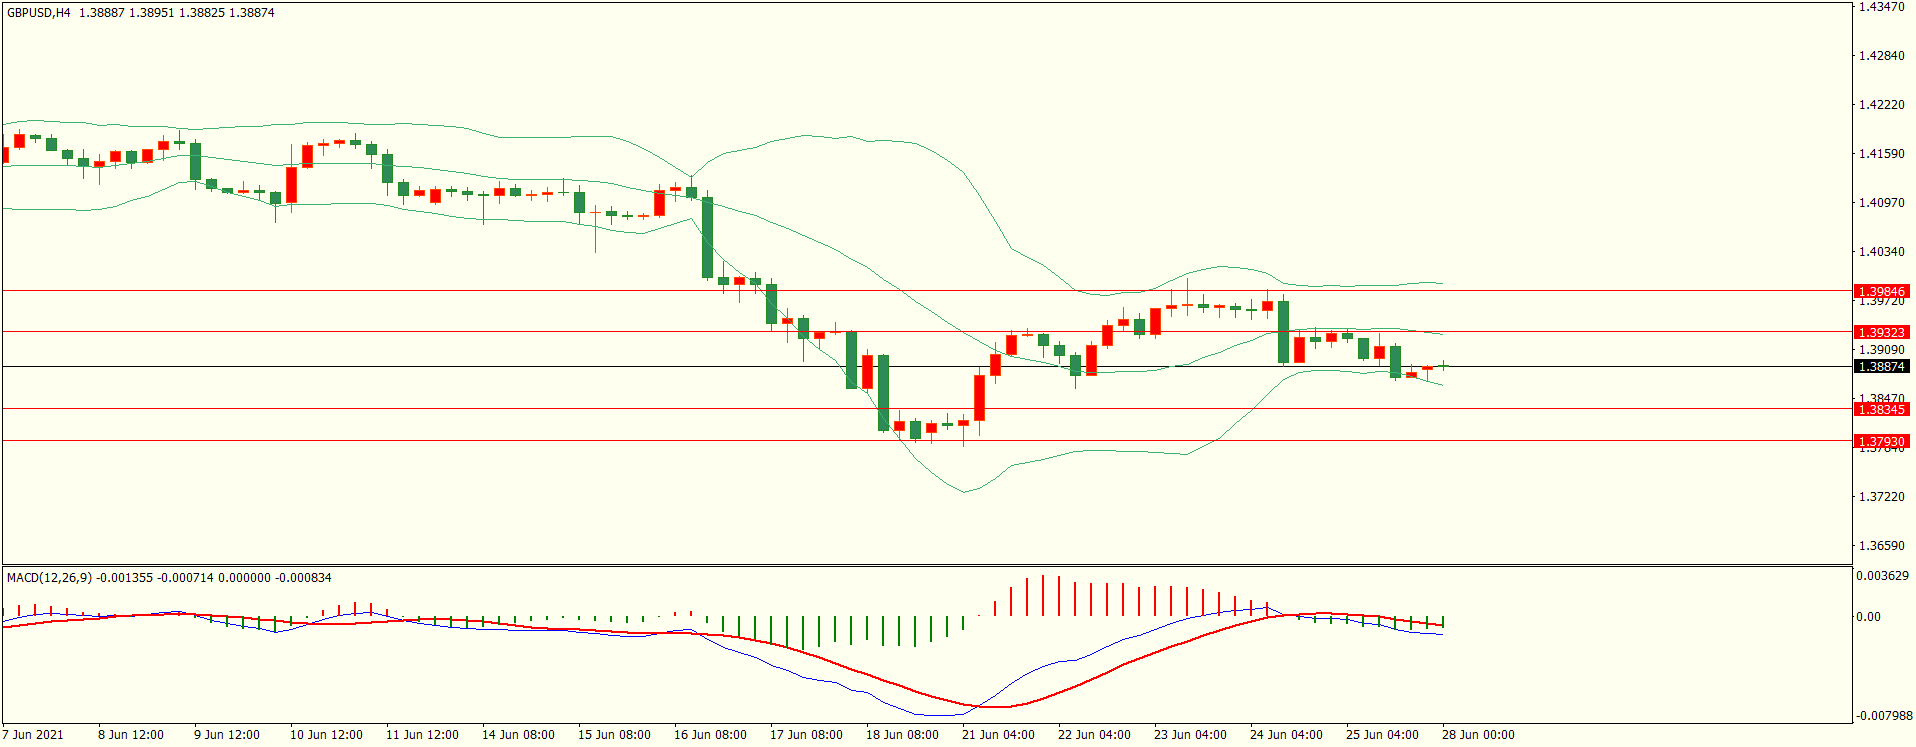
Task: Click the 1.42220 price scale value
Action: [1882, 105]
